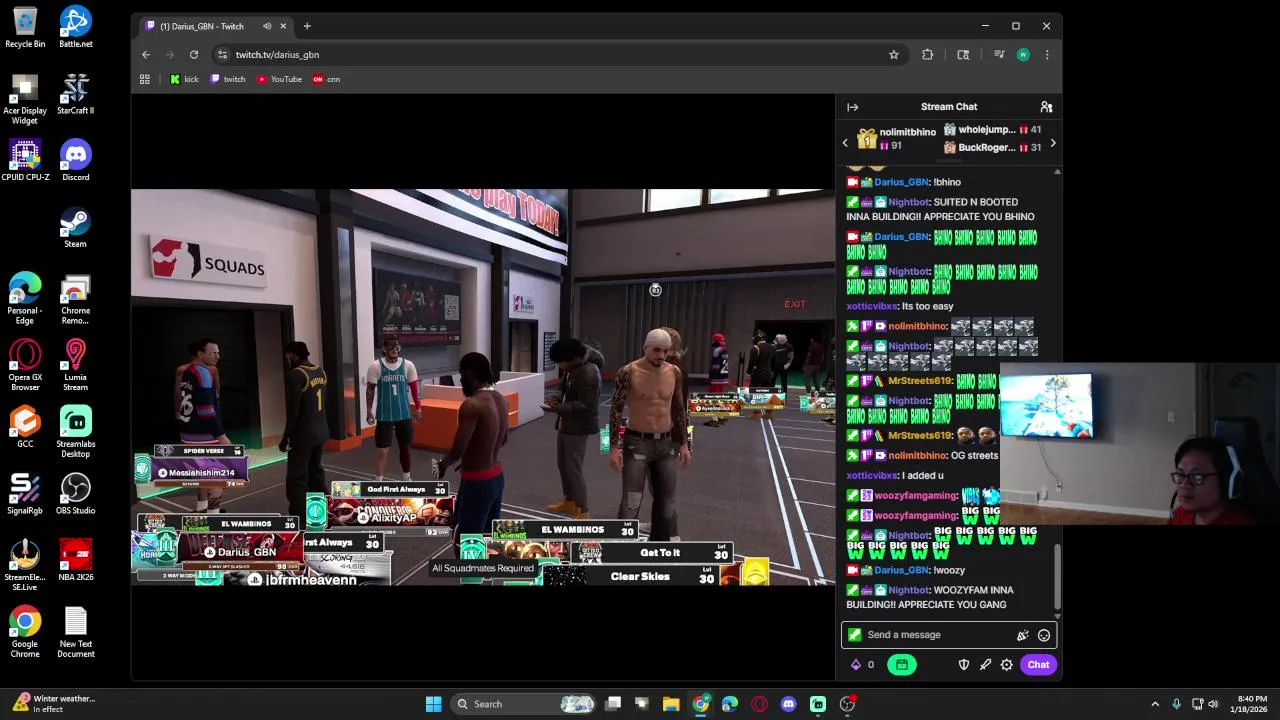Open the Windows Start menu

(433, 704)
